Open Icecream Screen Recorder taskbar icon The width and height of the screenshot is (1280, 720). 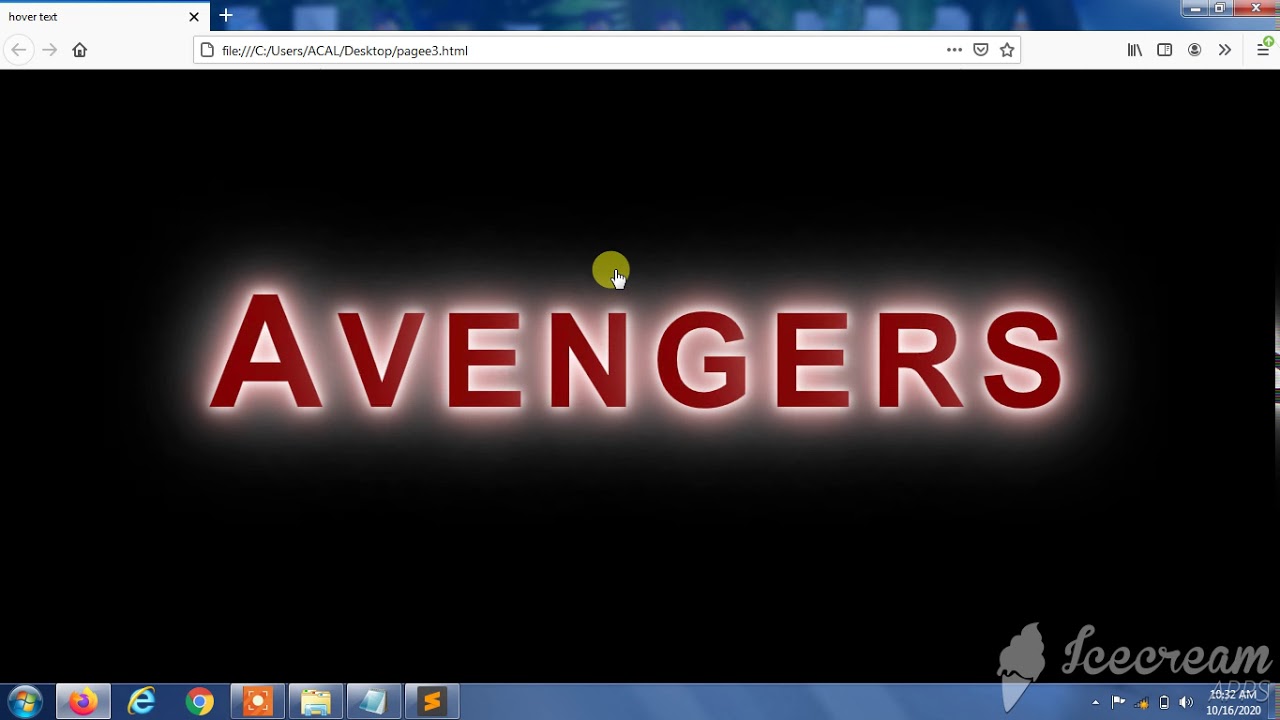coord(257,702)
